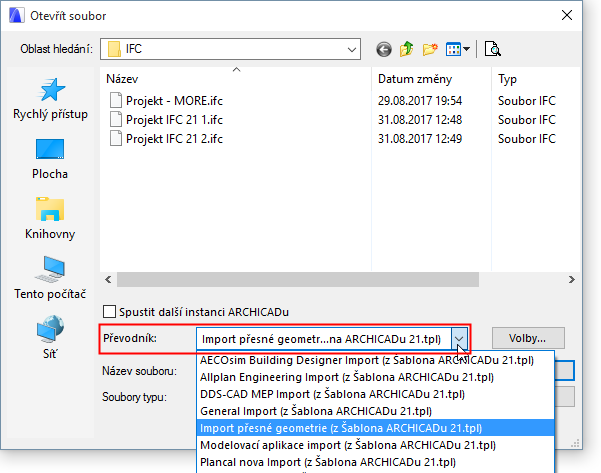This screenshot has width=601, height=473.
Task: Select file icon of Projekt - MORE.ifc
Action: 116,100
